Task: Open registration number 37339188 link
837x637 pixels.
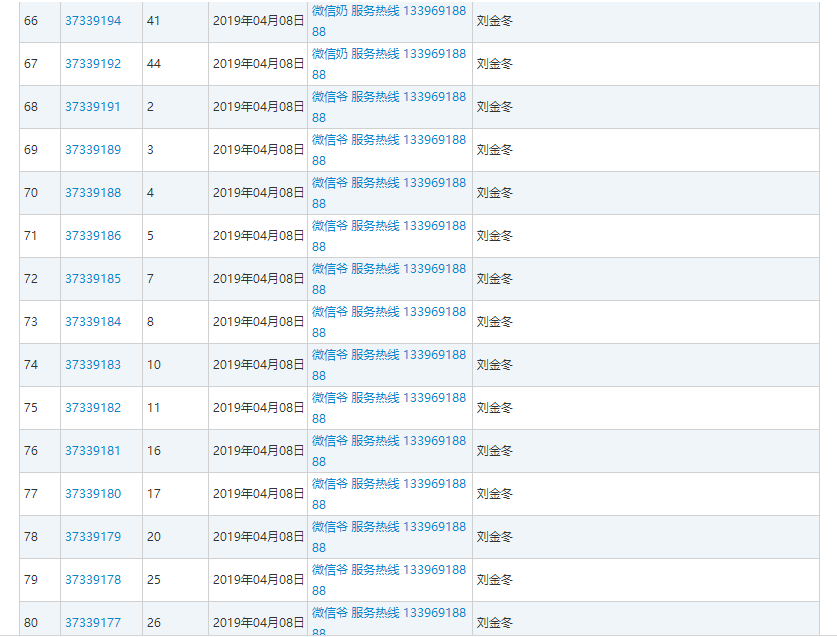Action: [93, 193]
